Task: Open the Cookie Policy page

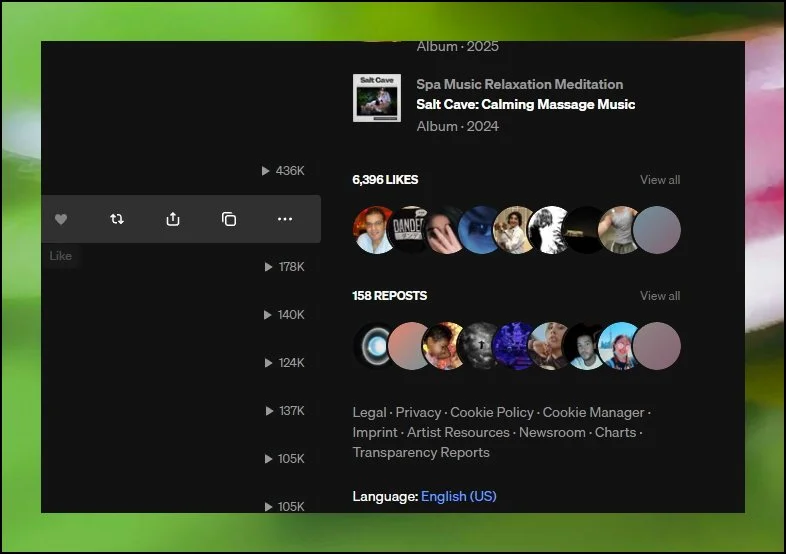Action: coord(492,412)
